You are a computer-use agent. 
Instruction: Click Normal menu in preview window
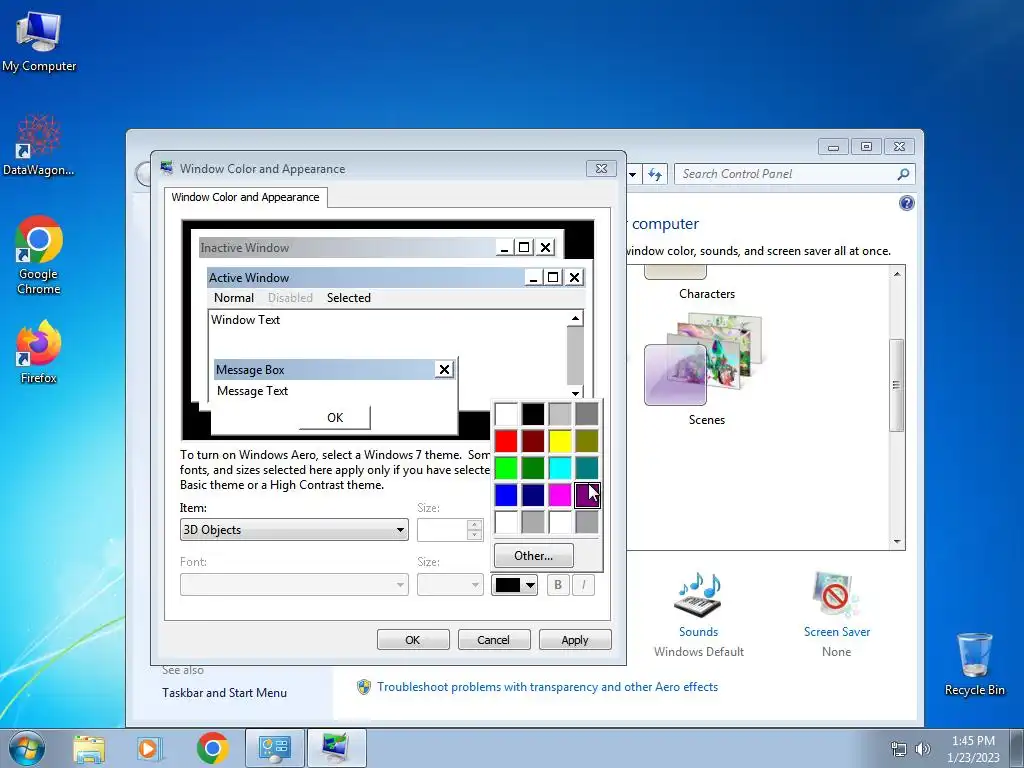click(234, 298)
